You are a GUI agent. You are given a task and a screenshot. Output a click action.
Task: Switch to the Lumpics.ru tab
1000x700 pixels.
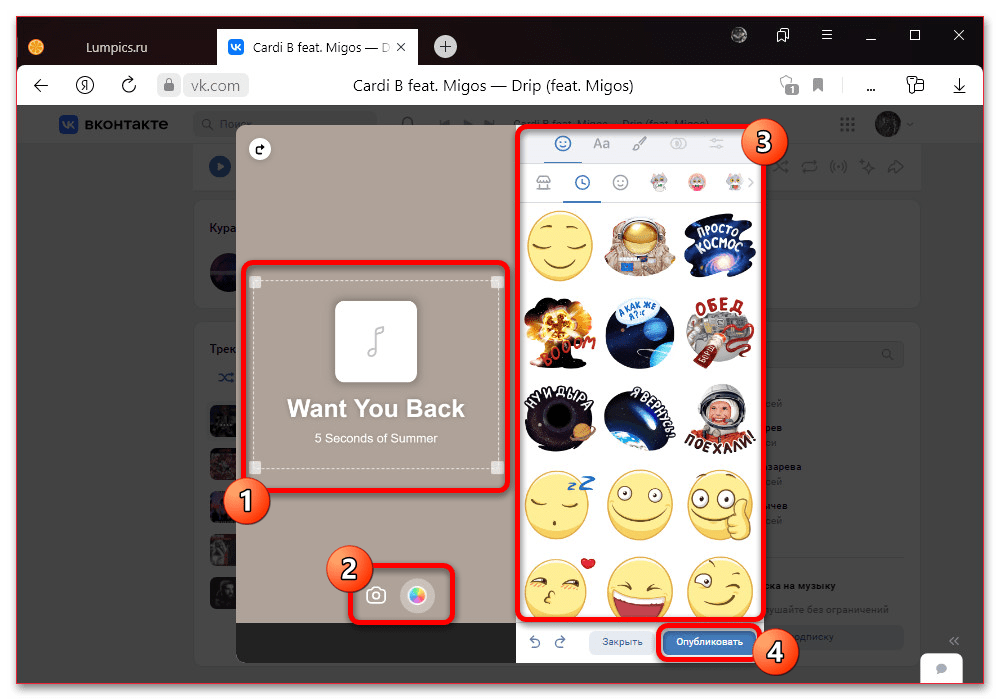pos(116,47)
